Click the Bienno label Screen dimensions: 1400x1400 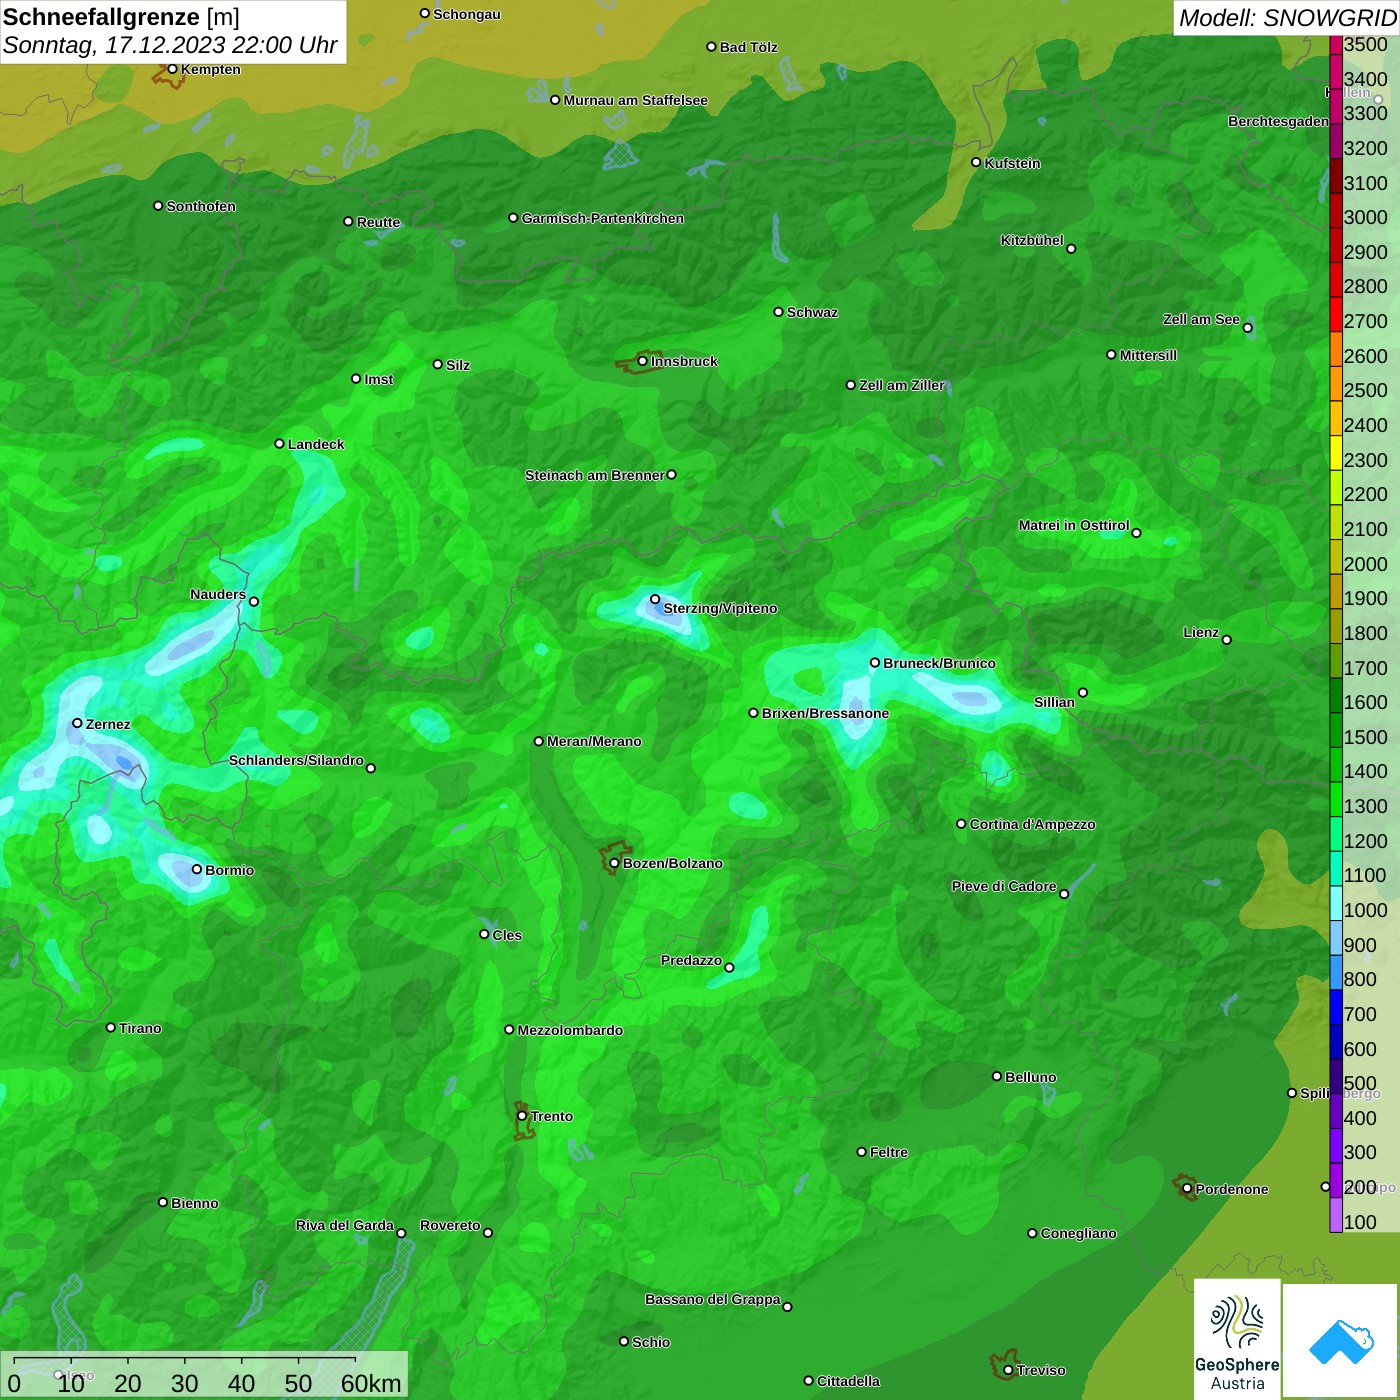point(194,1203)
